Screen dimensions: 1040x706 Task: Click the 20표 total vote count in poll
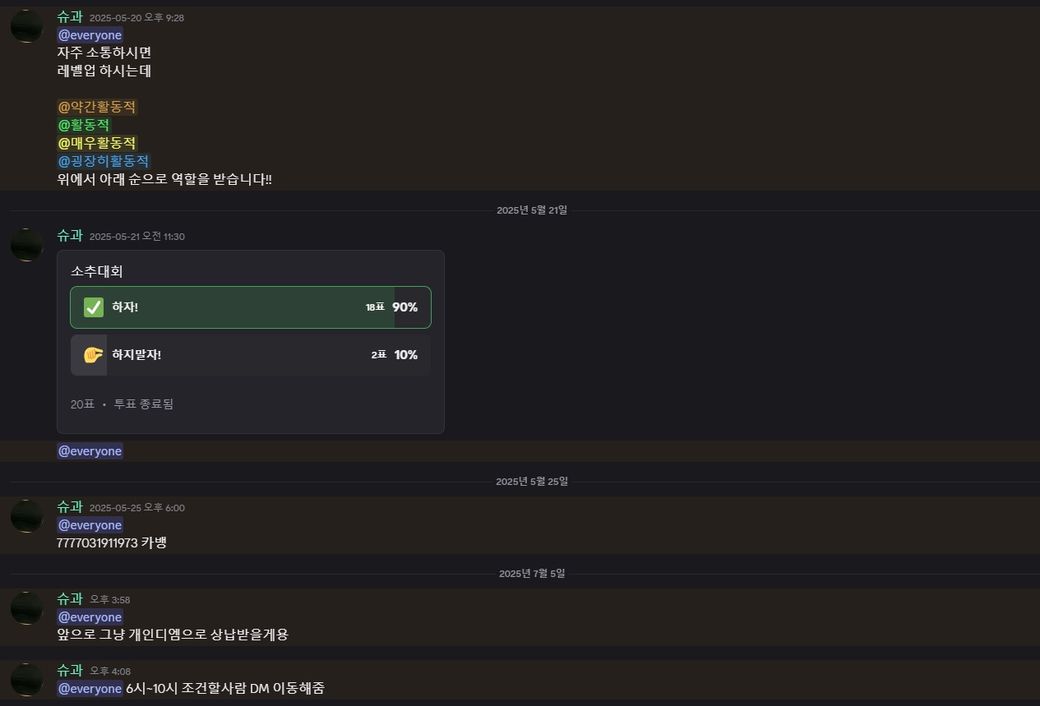[82, 404]
